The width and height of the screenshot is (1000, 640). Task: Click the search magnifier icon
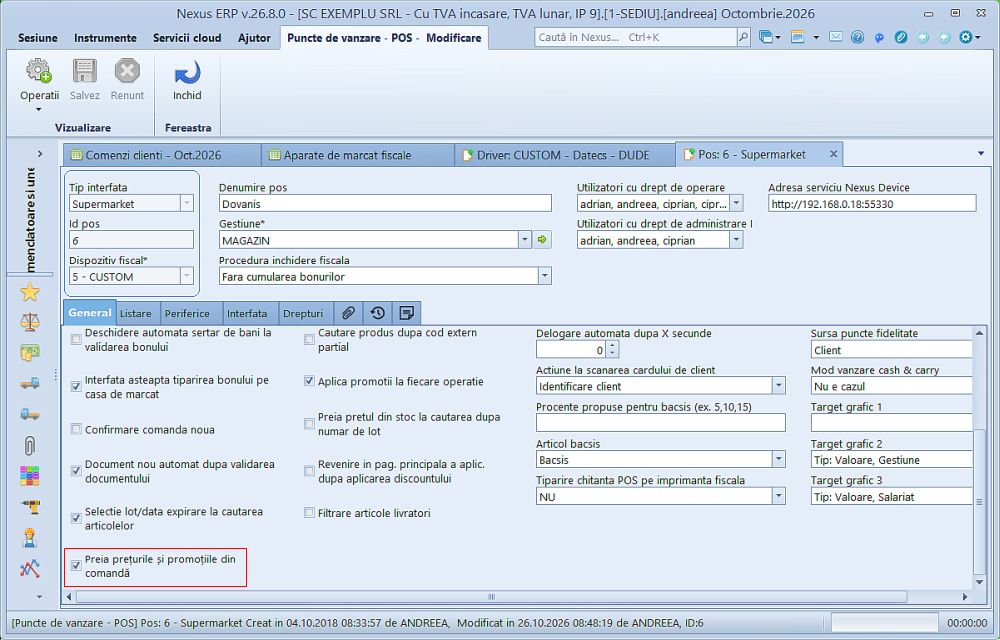(743, 38)
